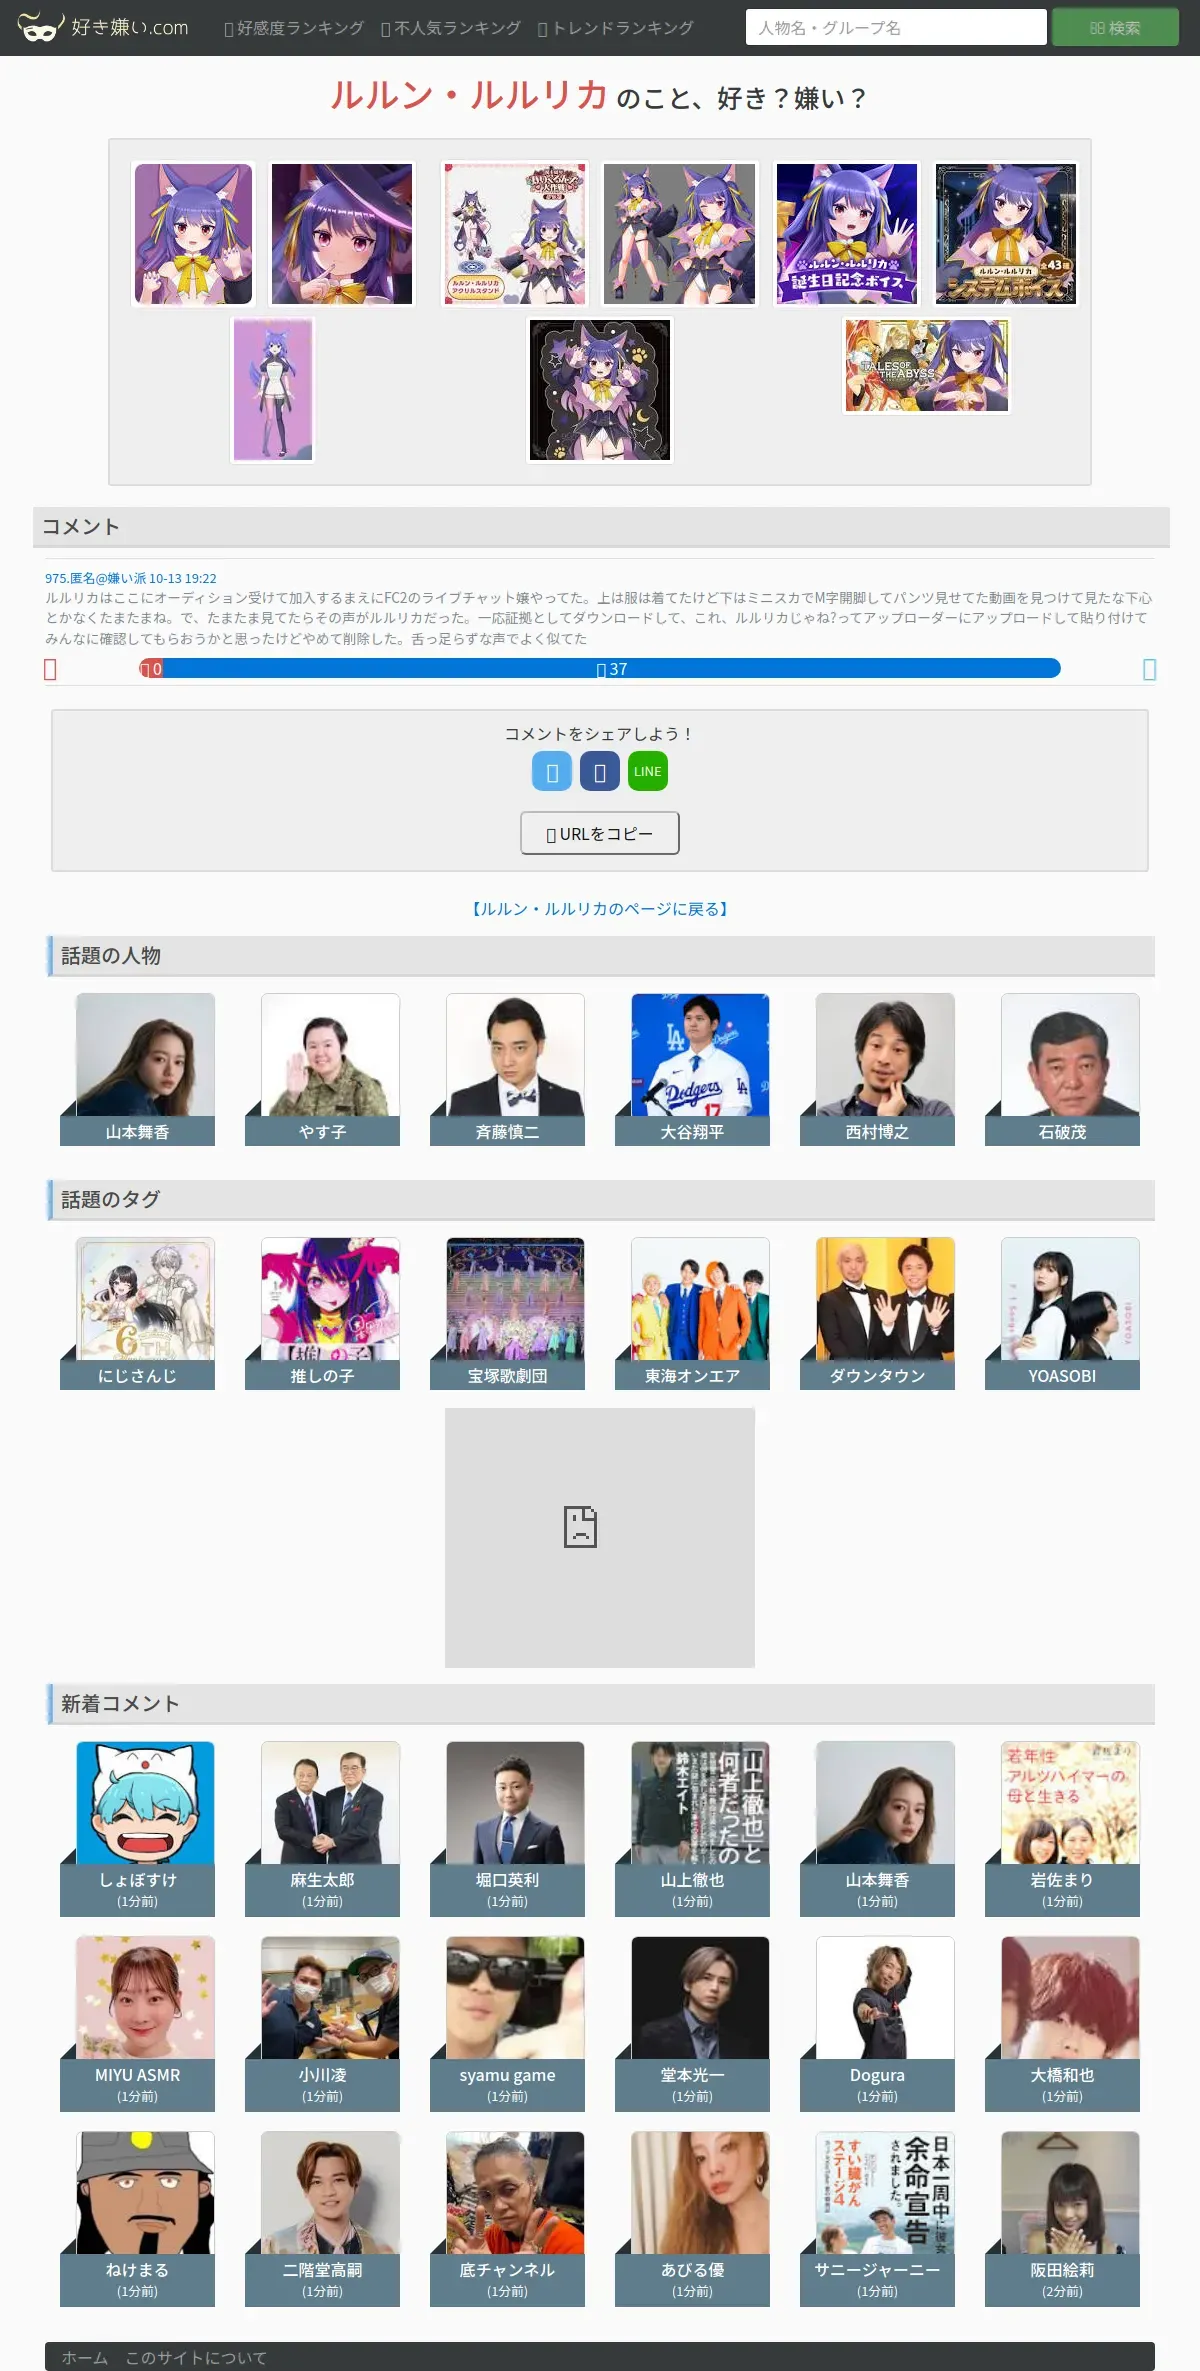The width and height of the screenshot is (1200, 2371).
Task: Open the YOASOBI tag card
Action: click(1063, 1313)
